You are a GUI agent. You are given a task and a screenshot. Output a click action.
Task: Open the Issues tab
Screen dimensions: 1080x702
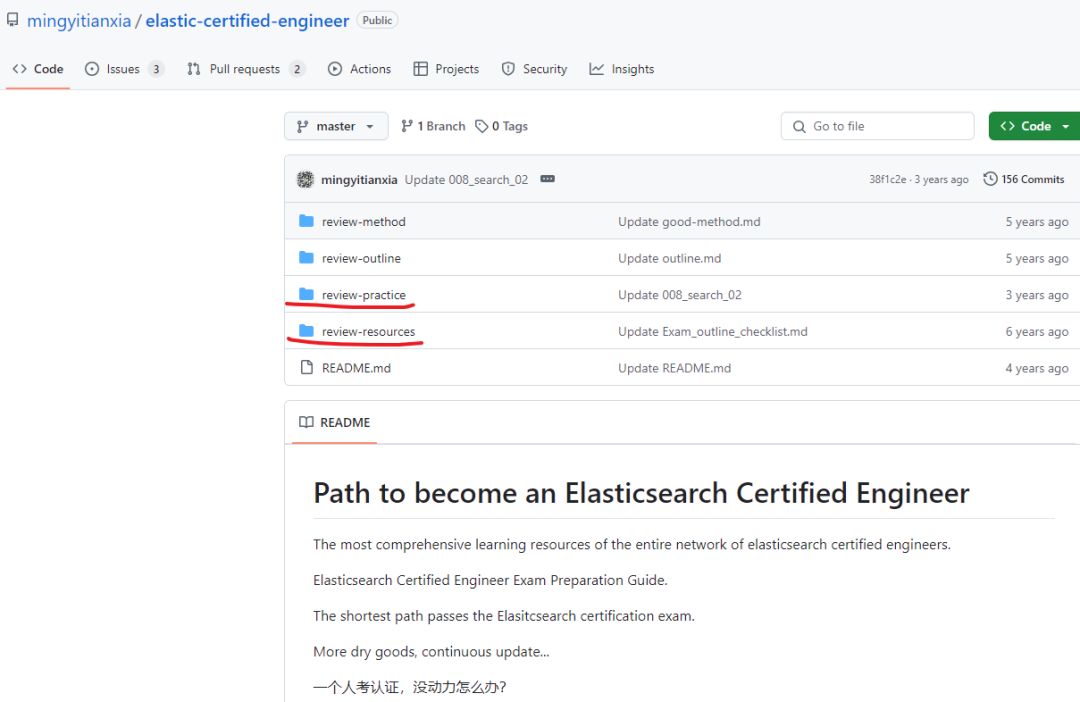point(124,69)
